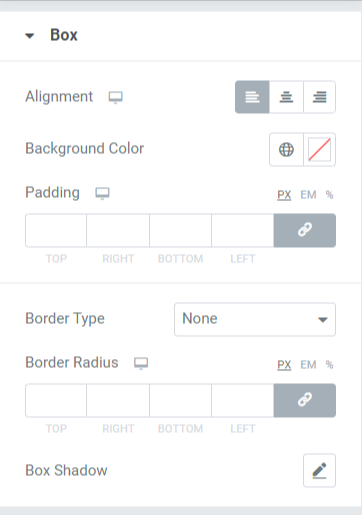Select left alignment icon
The image size is (362, 515).
pos(252,97)
